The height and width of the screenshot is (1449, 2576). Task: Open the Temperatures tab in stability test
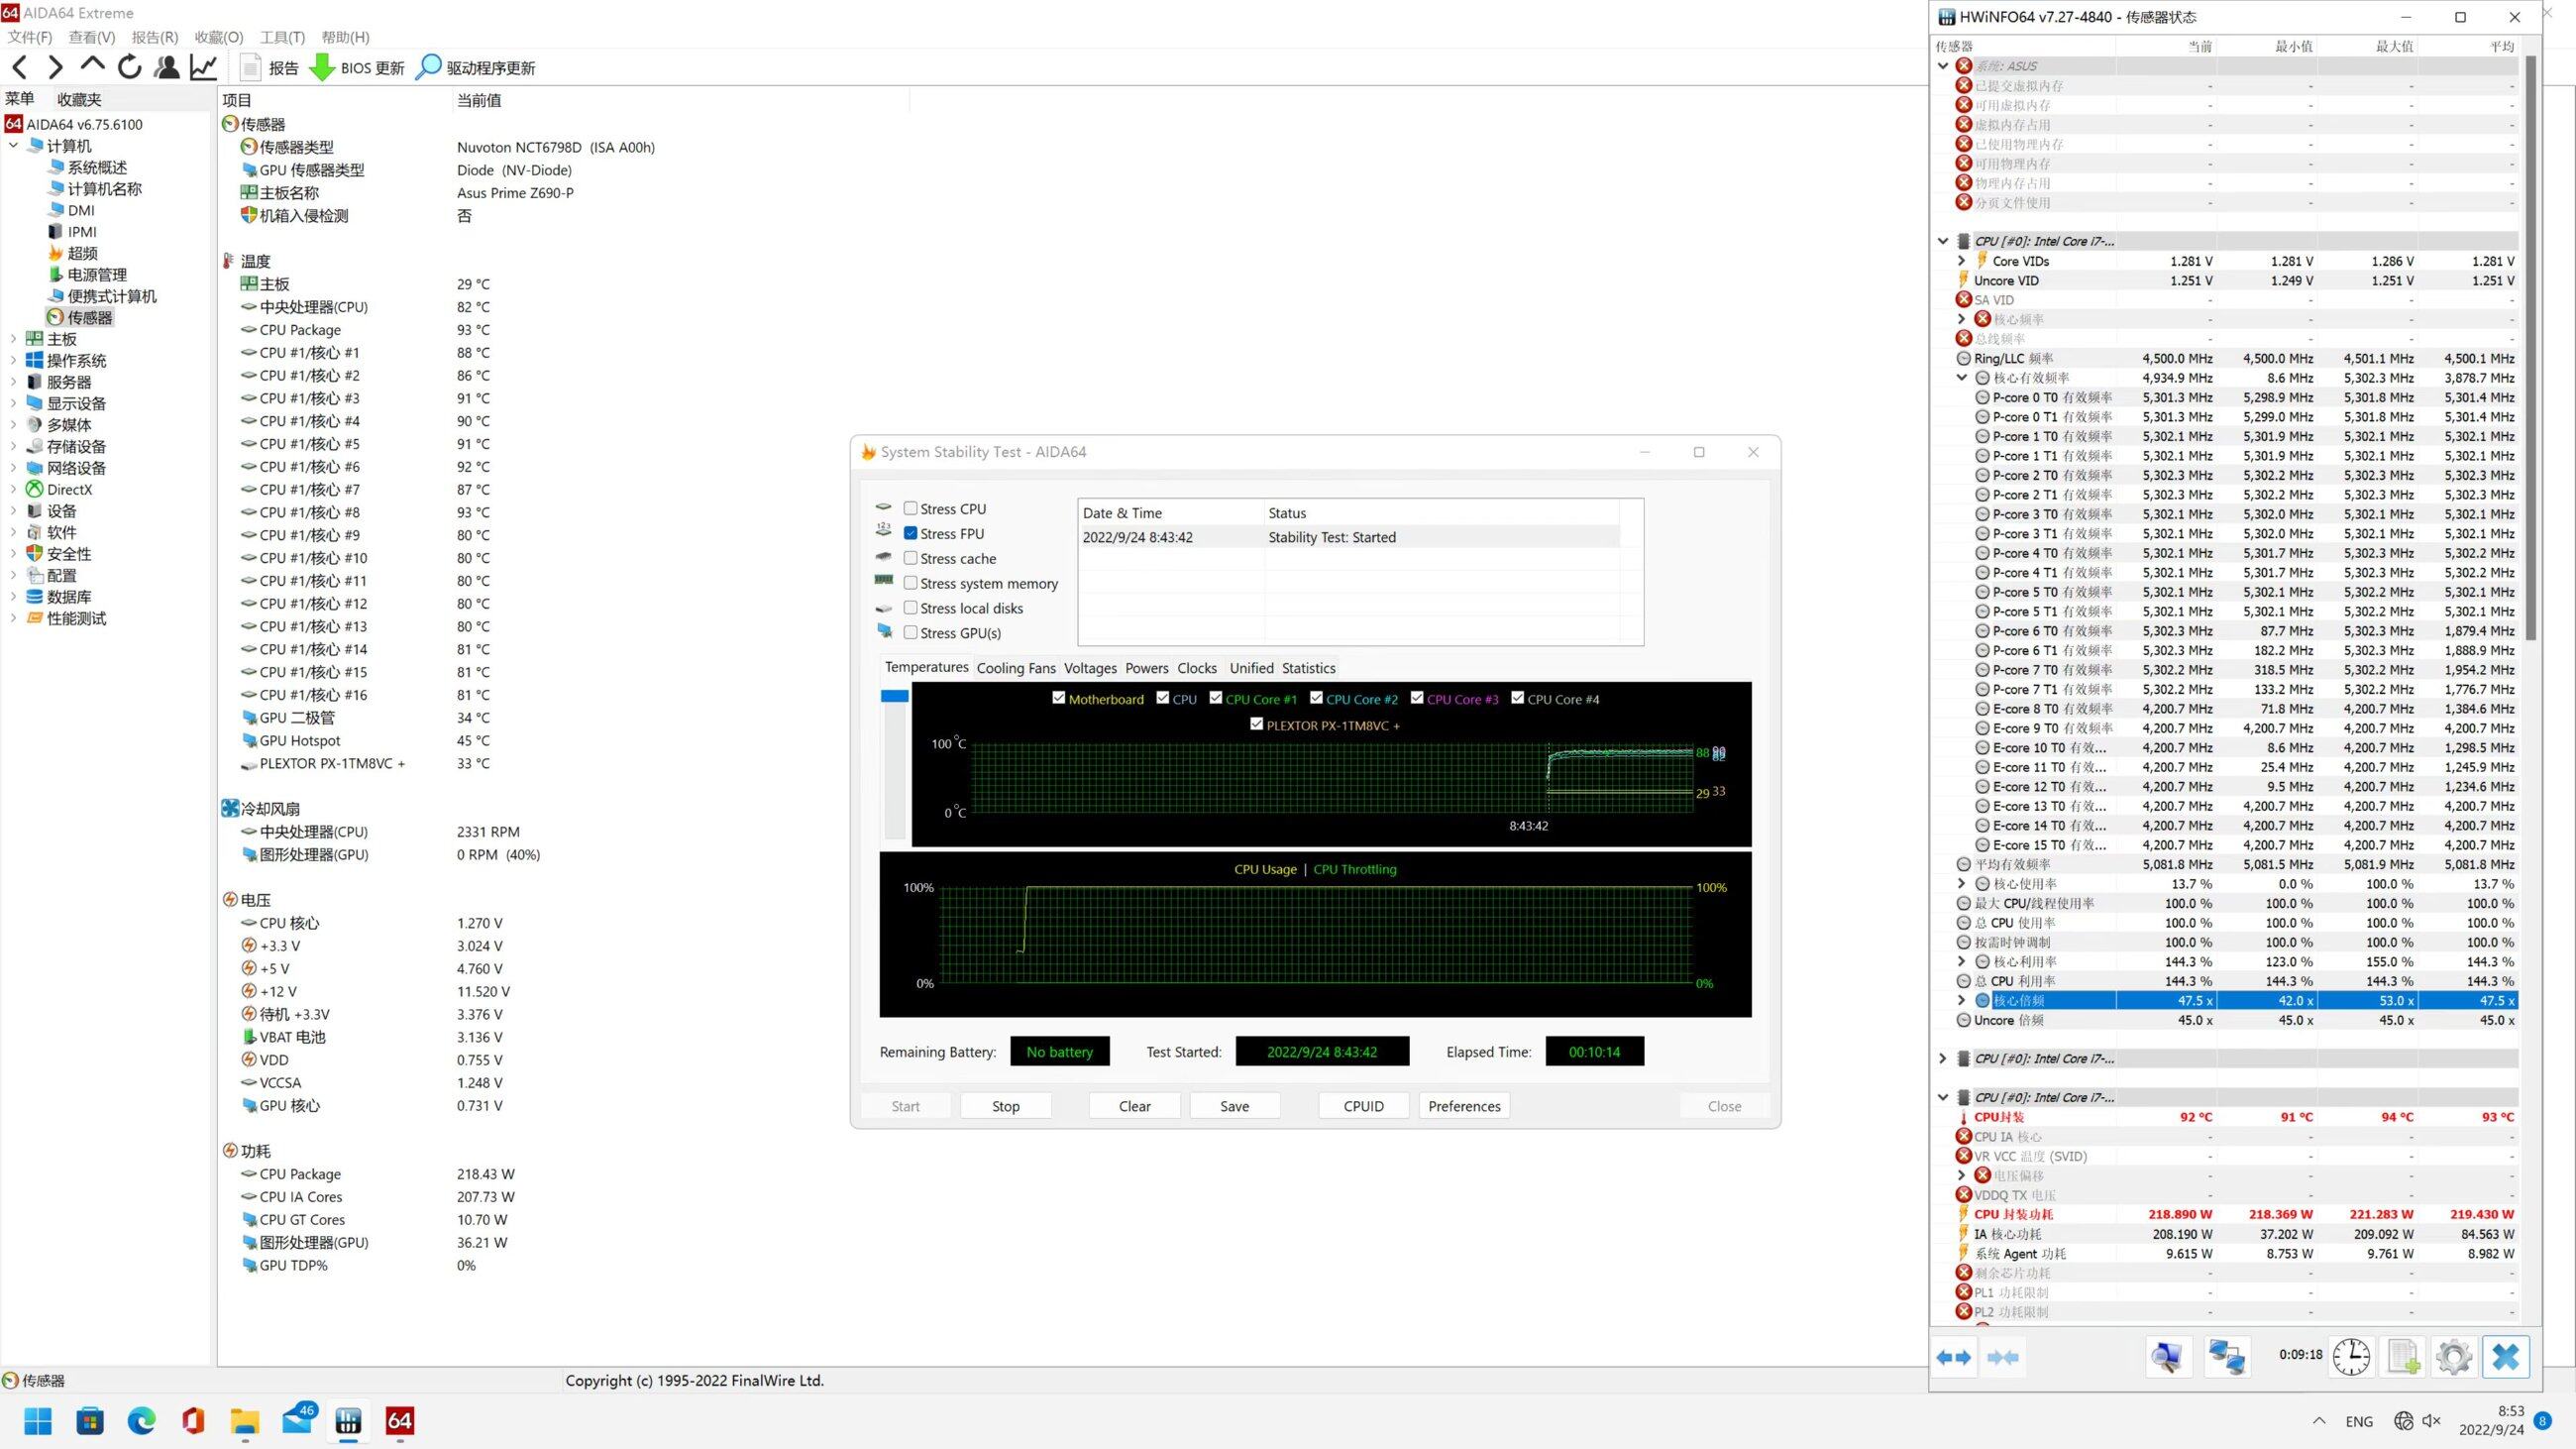click(925, 667)
